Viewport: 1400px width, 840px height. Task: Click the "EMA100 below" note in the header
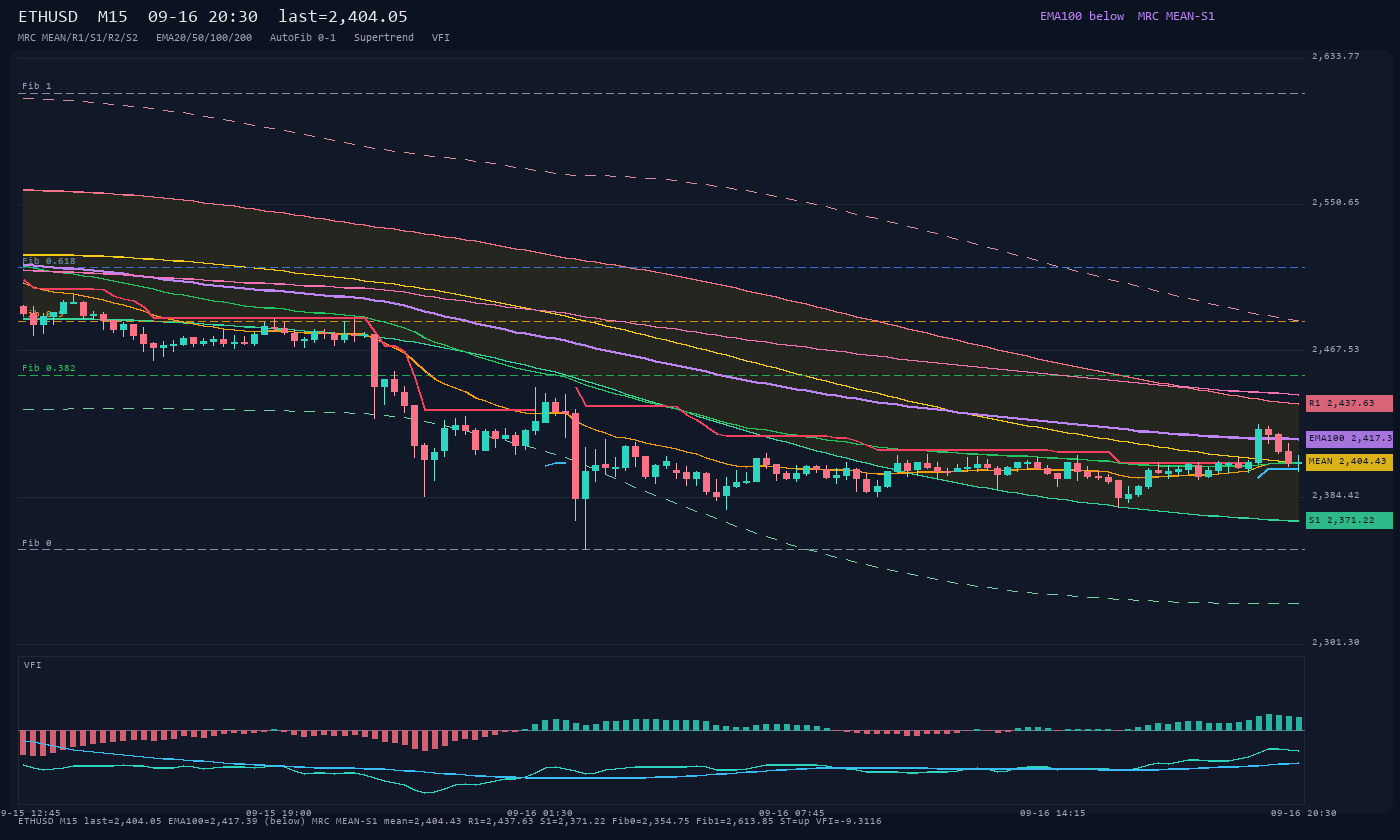tap(1082, 16)
